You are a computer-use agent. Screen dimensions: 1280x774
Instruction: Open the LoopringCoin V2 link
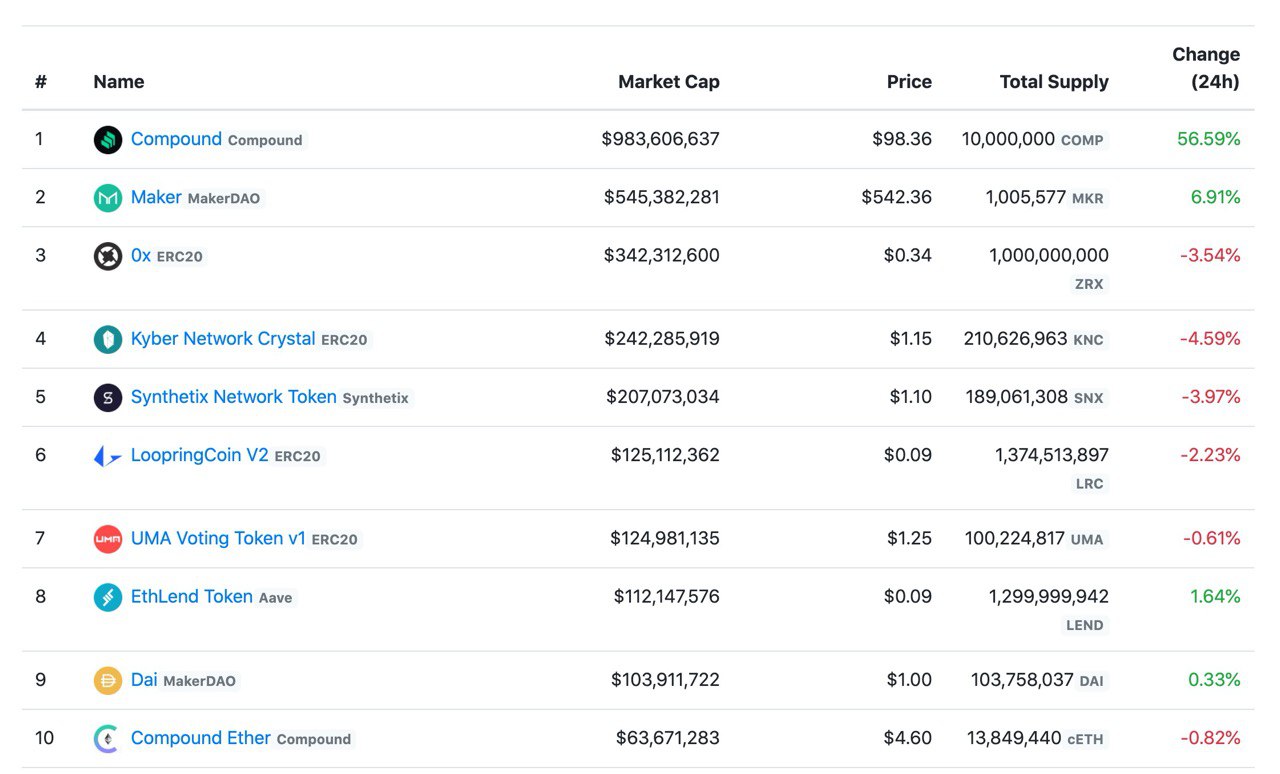[x=200, y=455]
